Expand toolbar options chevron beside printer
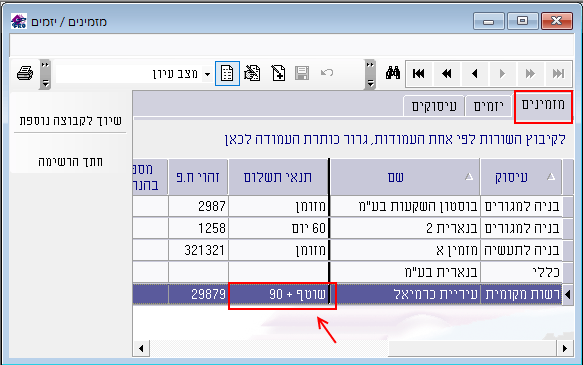The width and height of the screenshot is (583, 365). click(x=45, y=74)
